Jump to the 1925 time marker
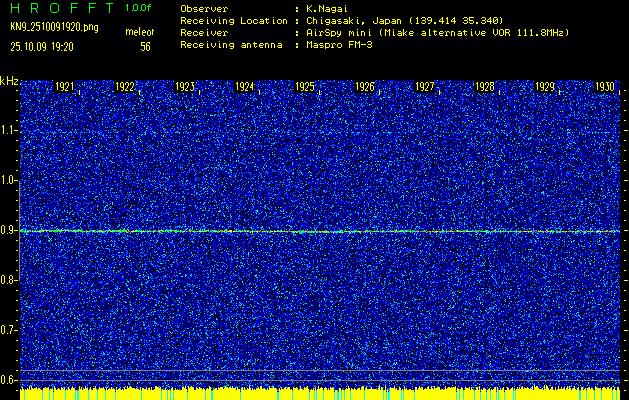Screen dimensions: 629x400 tap(305, 88)
